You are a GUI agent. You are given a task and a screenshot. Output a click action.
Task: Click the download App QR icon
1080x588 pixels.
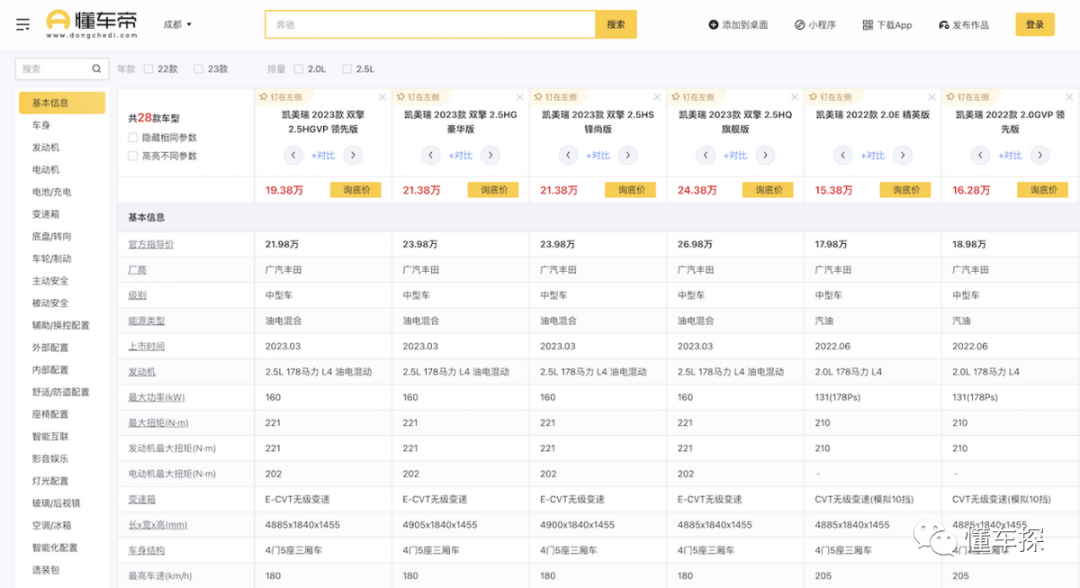pyautogui.click(x=867, y=25)
